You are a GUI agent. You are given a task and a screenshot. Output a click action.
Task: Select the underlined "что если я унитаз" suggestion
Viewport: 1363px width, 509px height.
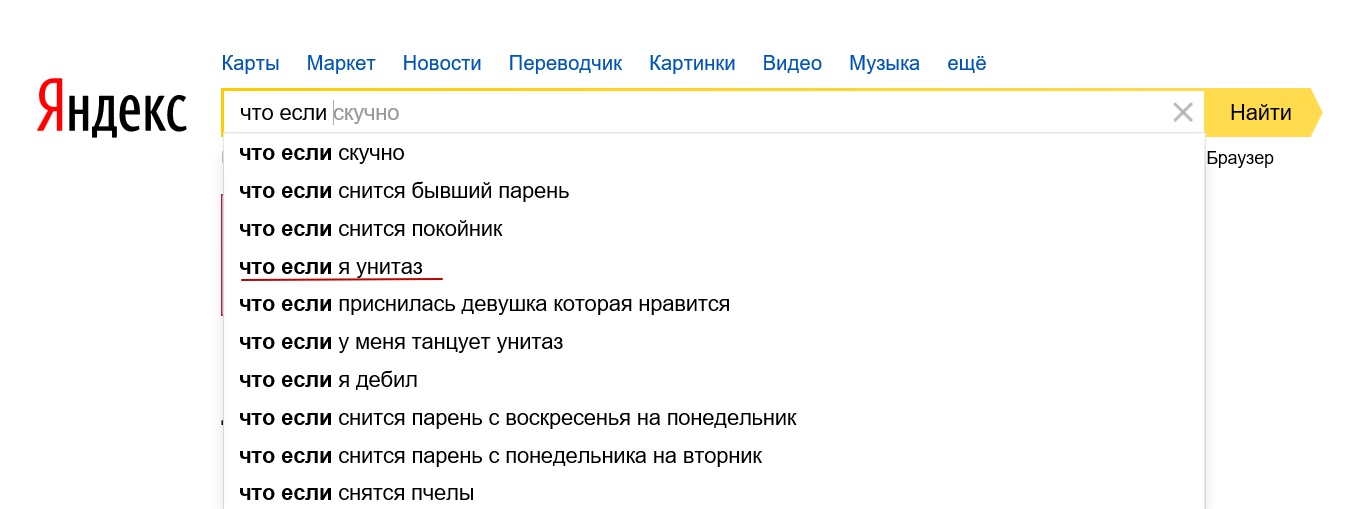click(x=714, y=267)
